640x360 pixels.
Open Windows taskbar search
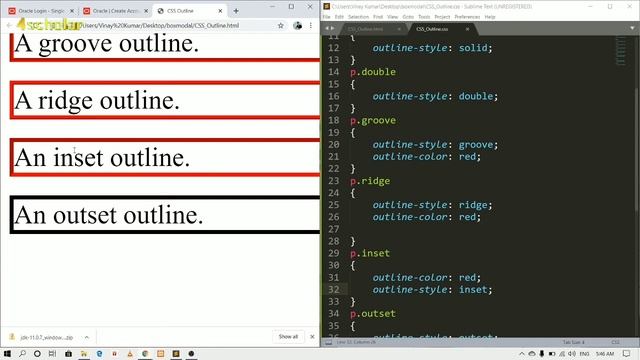(x=22, y=353)
